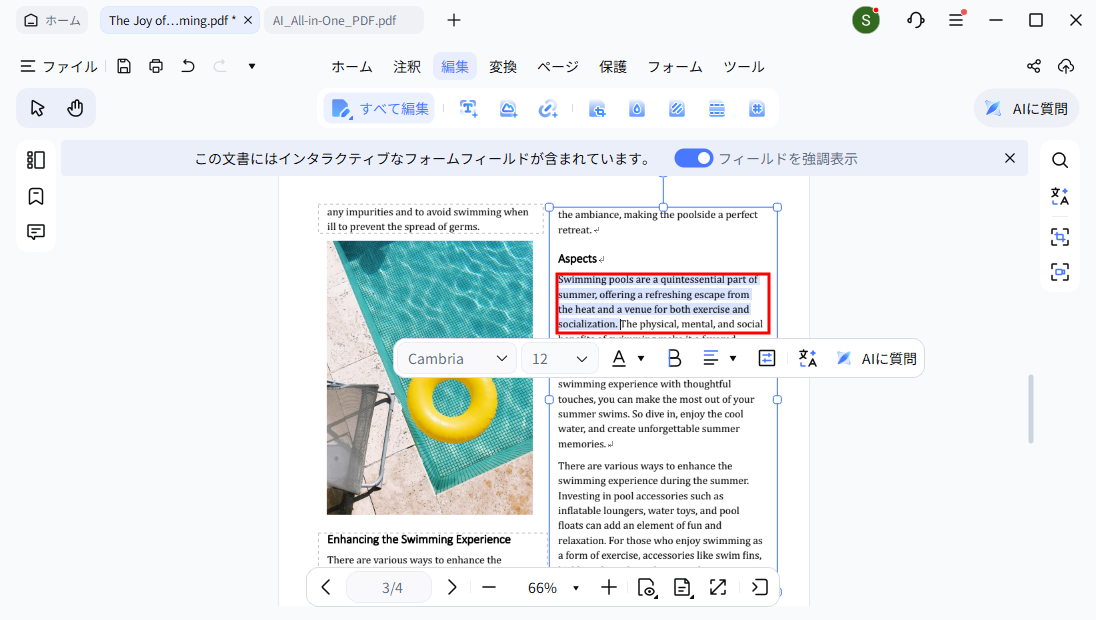This screenshot has width=1096, height=620.
Task: Open the page thumbnails panel
Action: [x=35, y=159]
